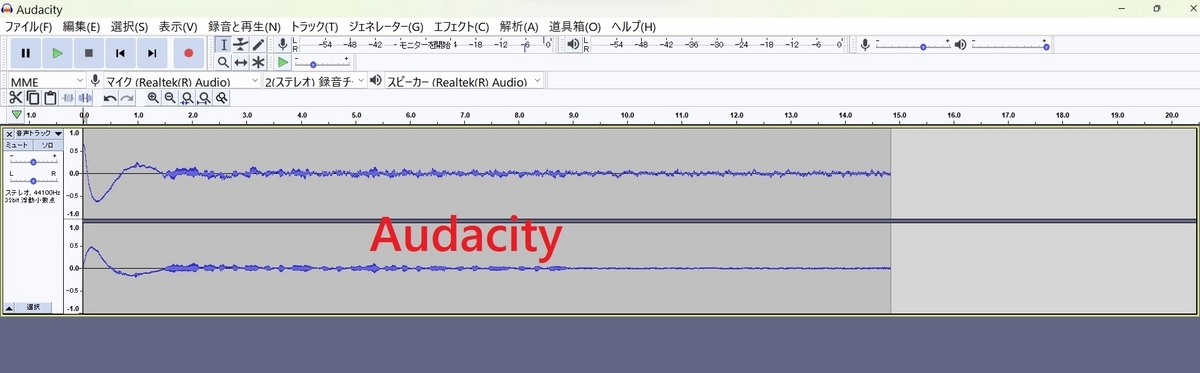Fit selection to window width
This screenshot has width=1200, height=373.
[x=187, y=97]
